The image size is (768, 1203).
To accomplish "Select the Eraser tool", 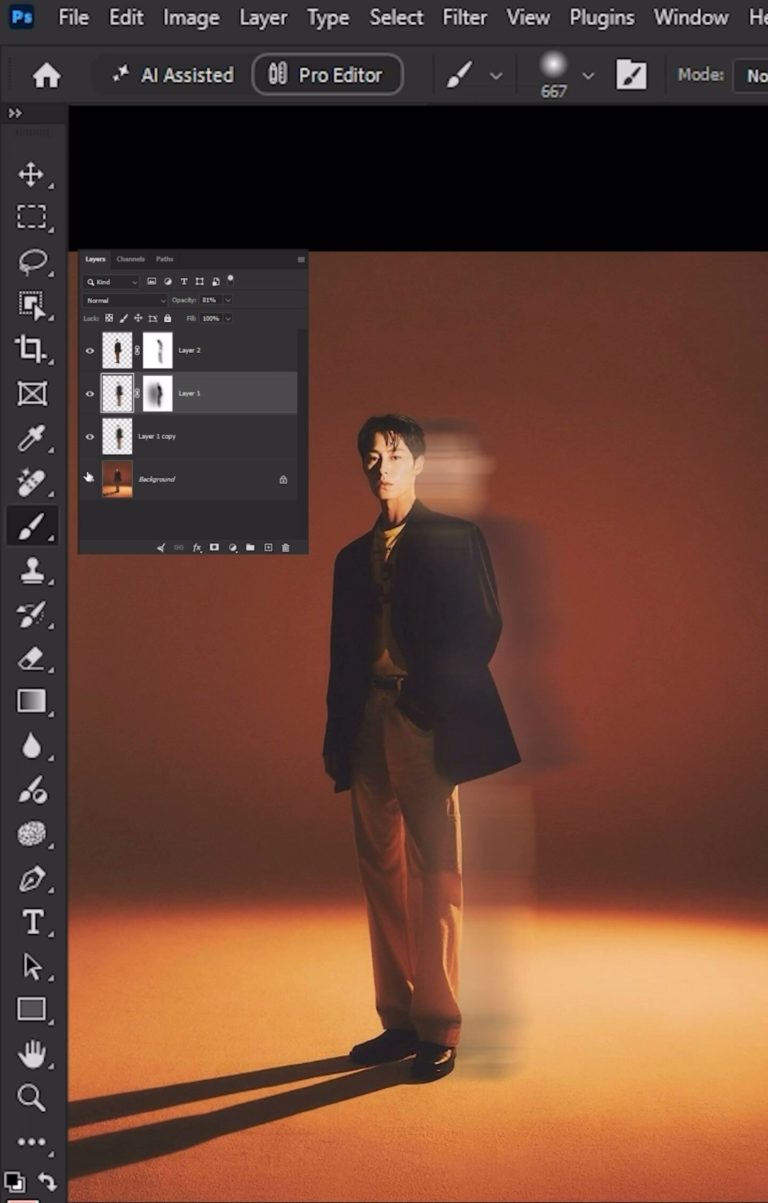I will point(31,658).
